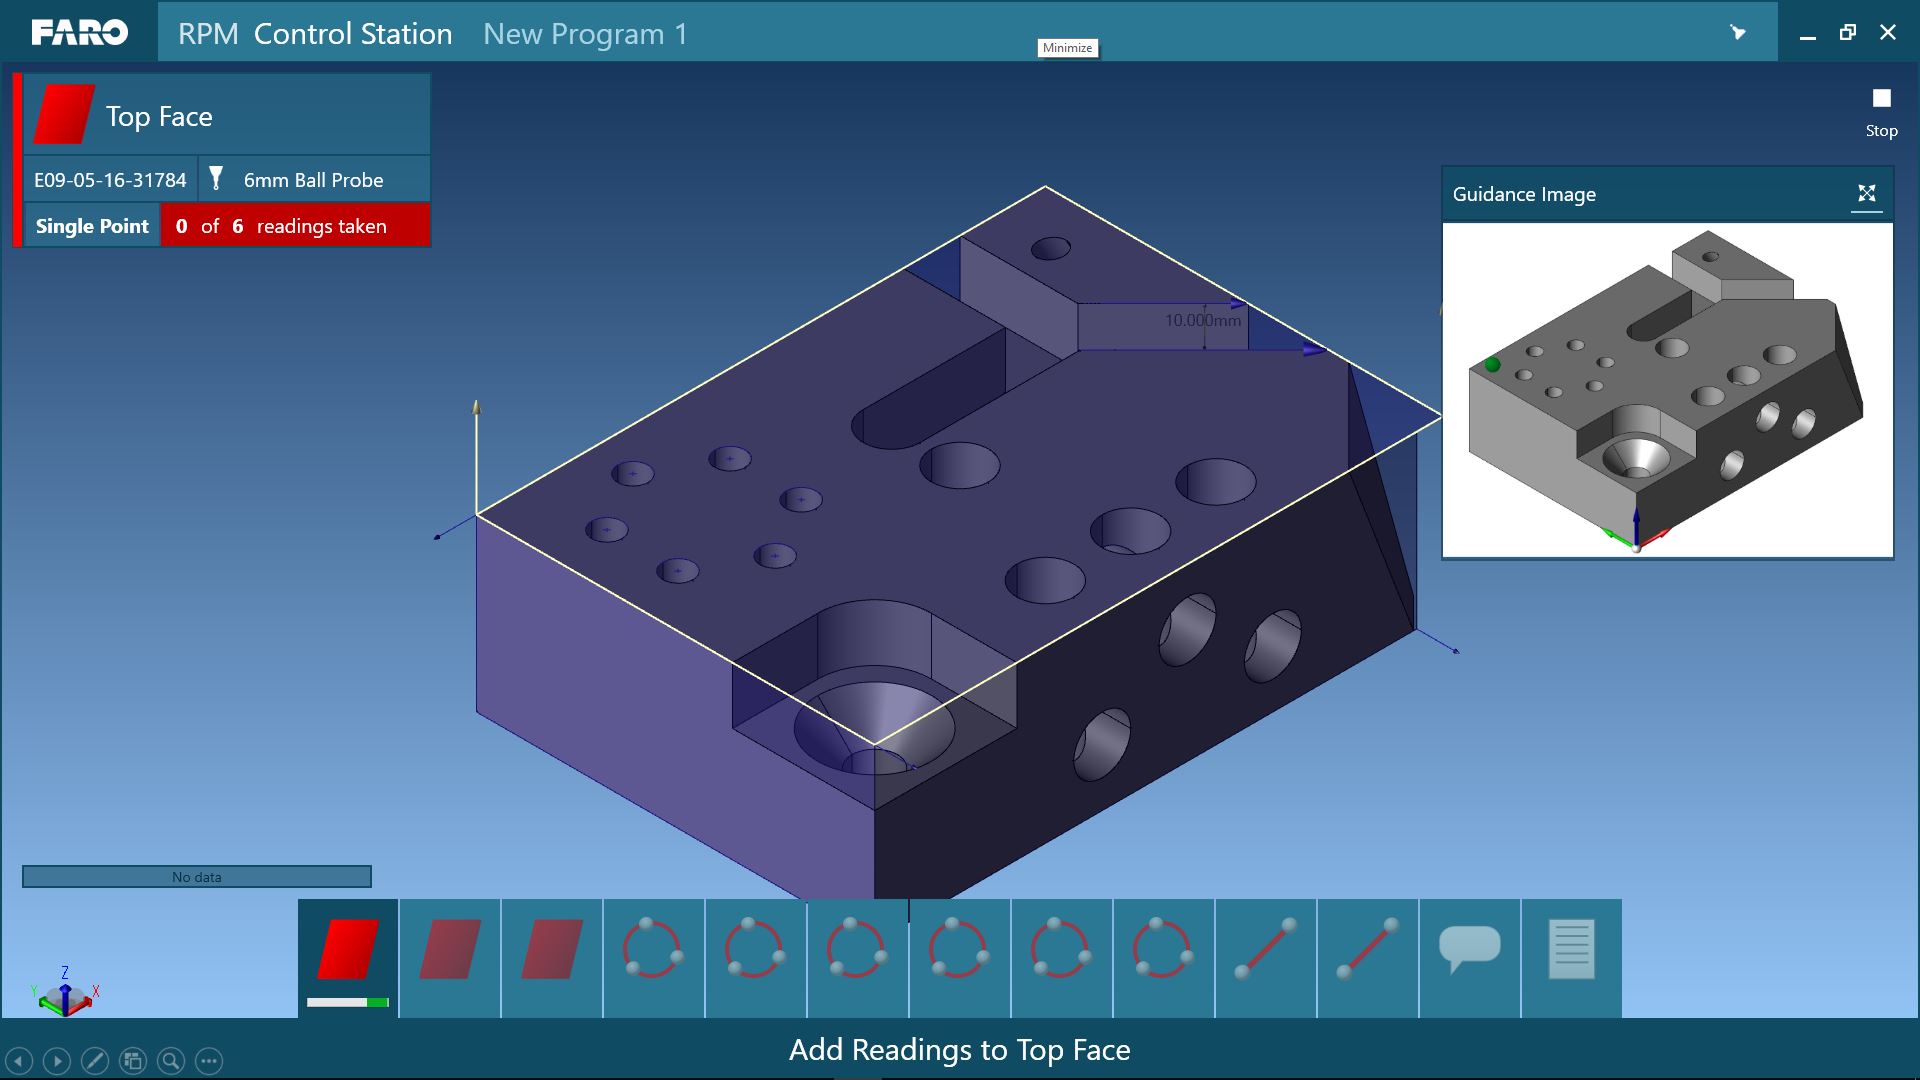The height and width of the screenshot is (1080, 1920).
Task: Select the second plane feature step
Action: coord(450,950)
